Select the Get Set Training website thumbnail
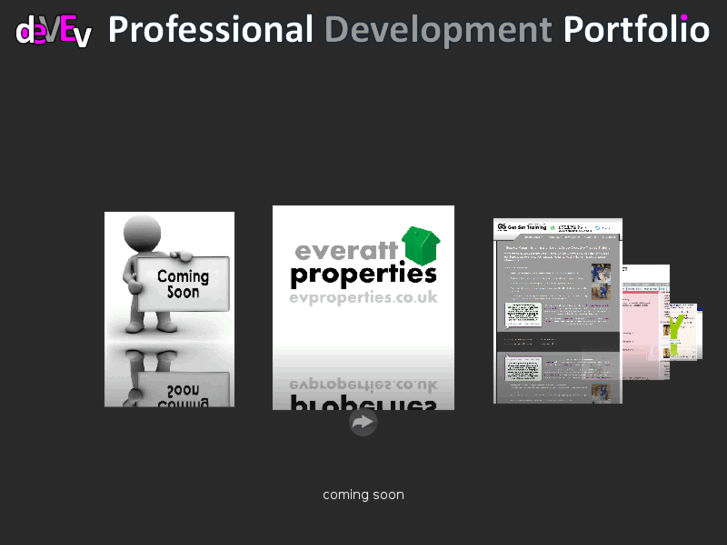 (x=558, y=311)
